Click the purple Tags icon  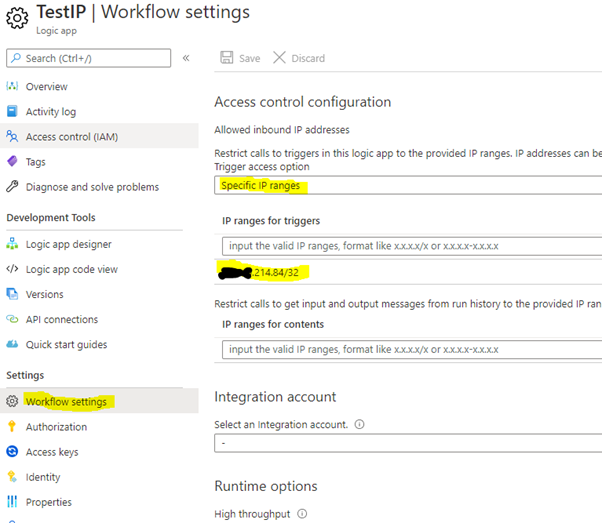click(x=12, y=161)
